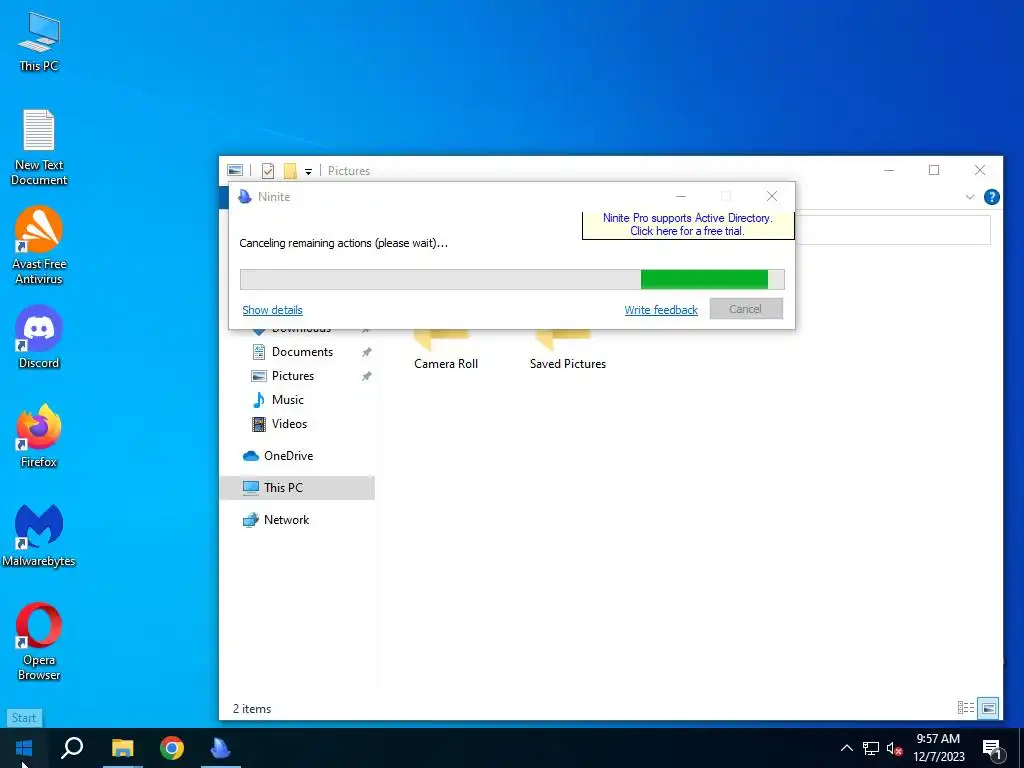
Task: Select the Ninite taskbar icon
Action: 221,748
